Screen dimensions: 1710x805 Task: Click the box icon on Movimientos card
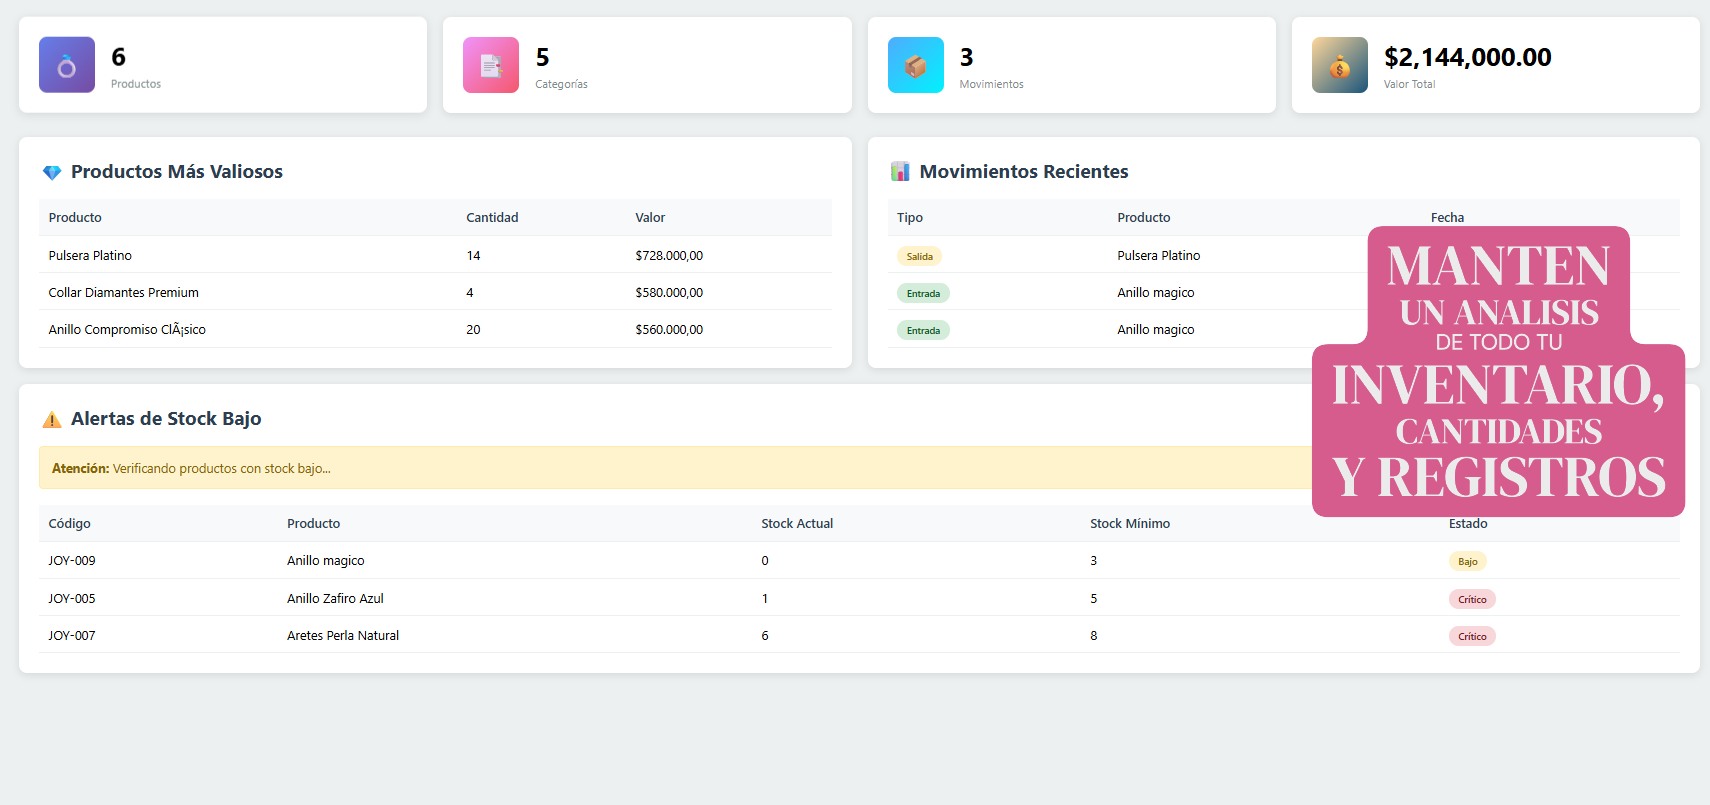click(915, 65)
